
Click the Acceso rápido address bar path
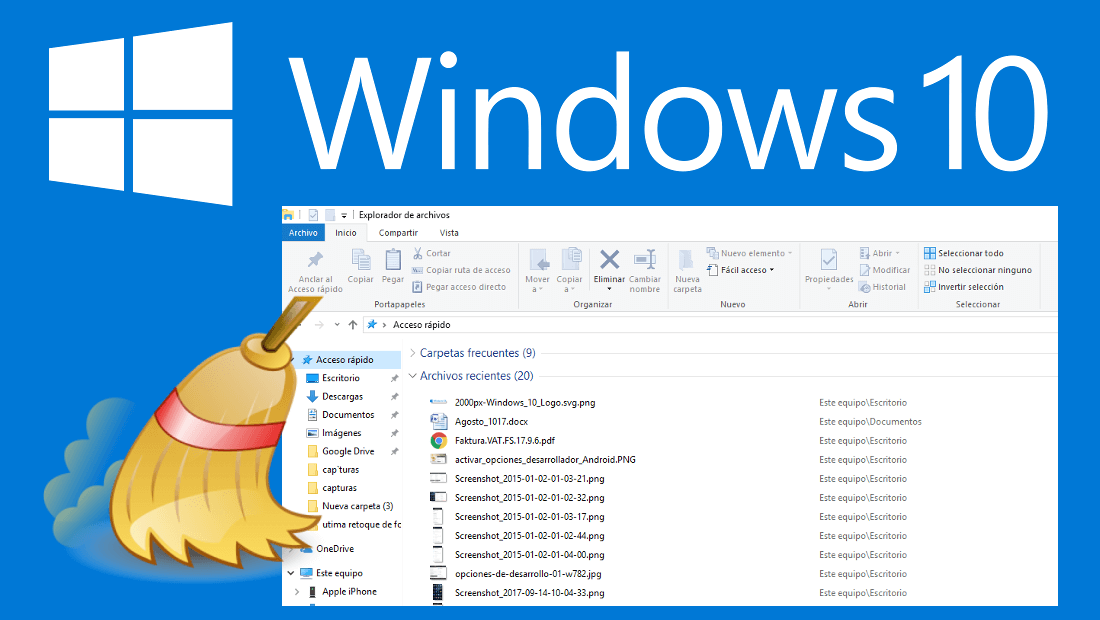422,325
